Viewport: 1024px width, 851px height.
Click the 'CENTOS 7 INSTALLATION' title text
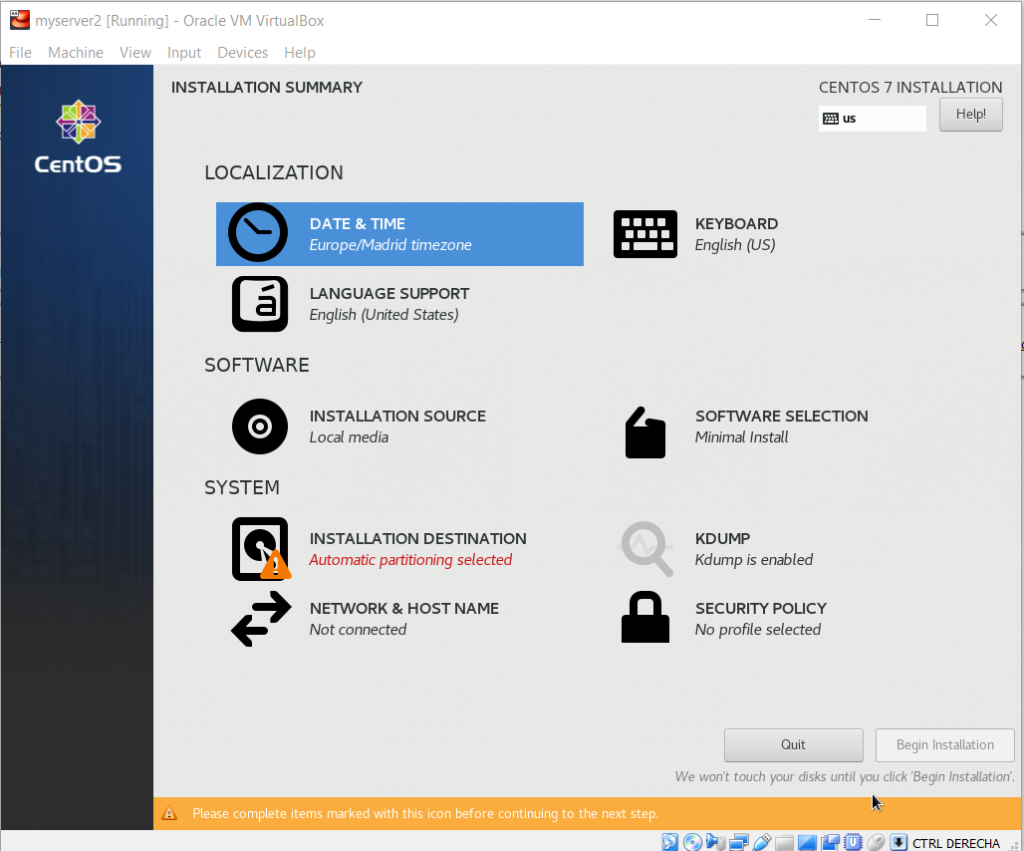910,88
